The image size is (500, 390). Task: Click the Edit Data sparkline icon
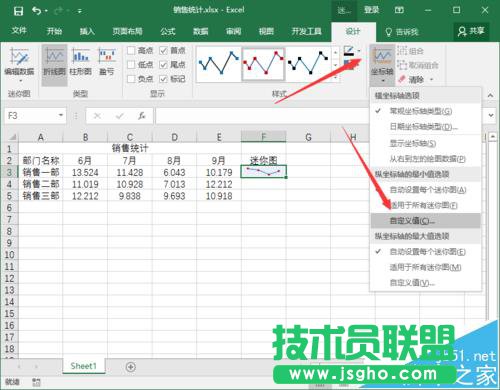(x=19, y=56)
